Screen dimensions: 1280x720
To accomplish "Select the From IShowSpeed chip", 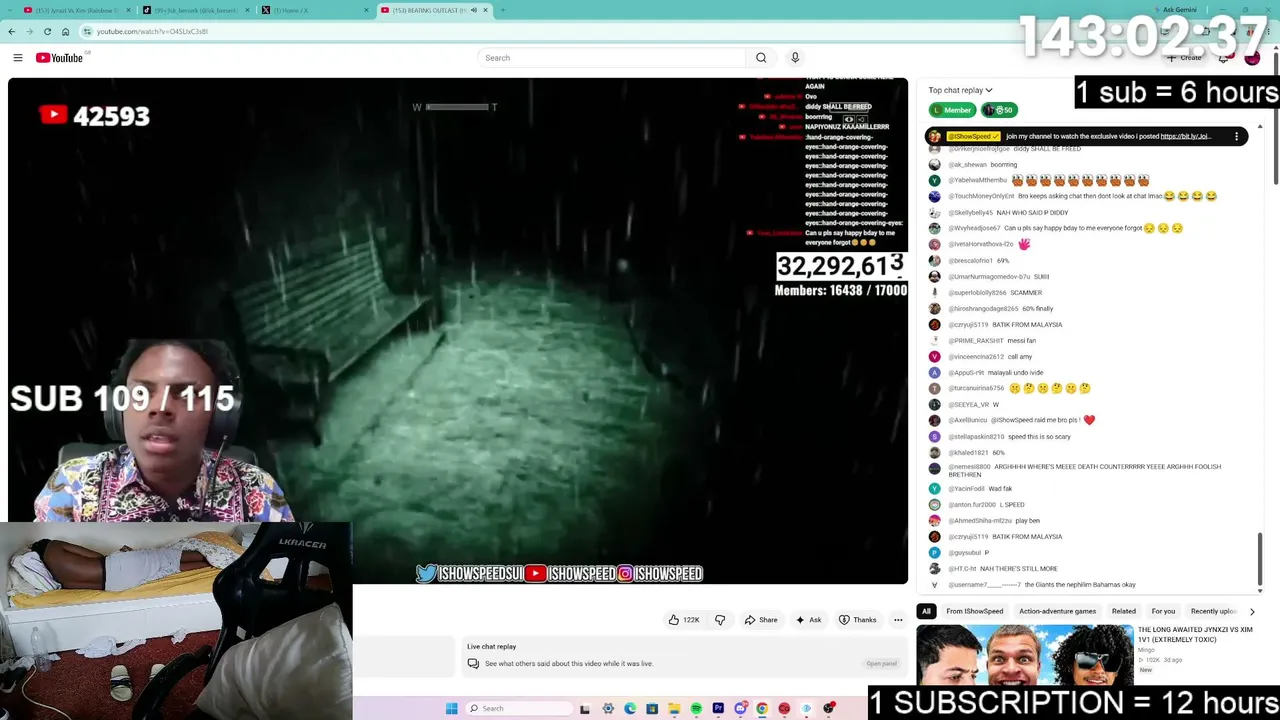I will (975, 611).
